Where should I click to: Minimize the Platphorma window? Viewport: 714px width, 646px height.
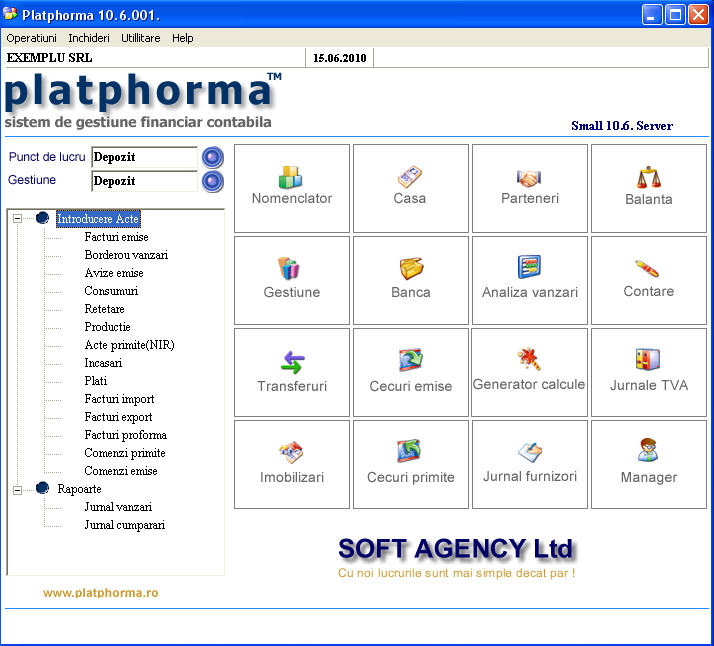point(652,15)
